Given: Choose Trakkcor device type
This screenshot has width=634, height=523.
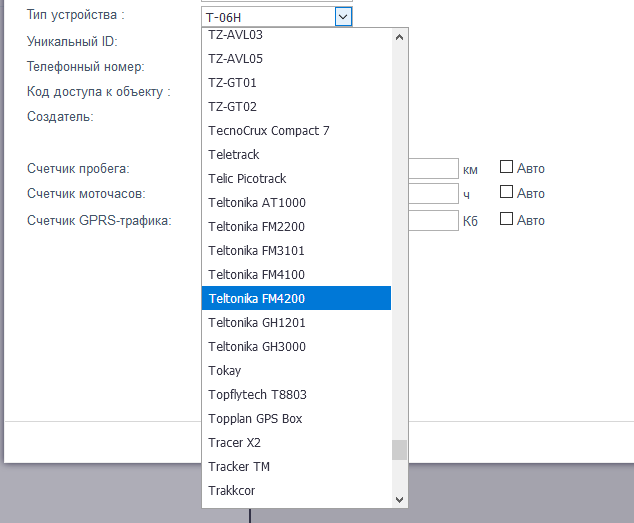Looking at the screenshot, I should pyautogui.click(x=232, y=490).
